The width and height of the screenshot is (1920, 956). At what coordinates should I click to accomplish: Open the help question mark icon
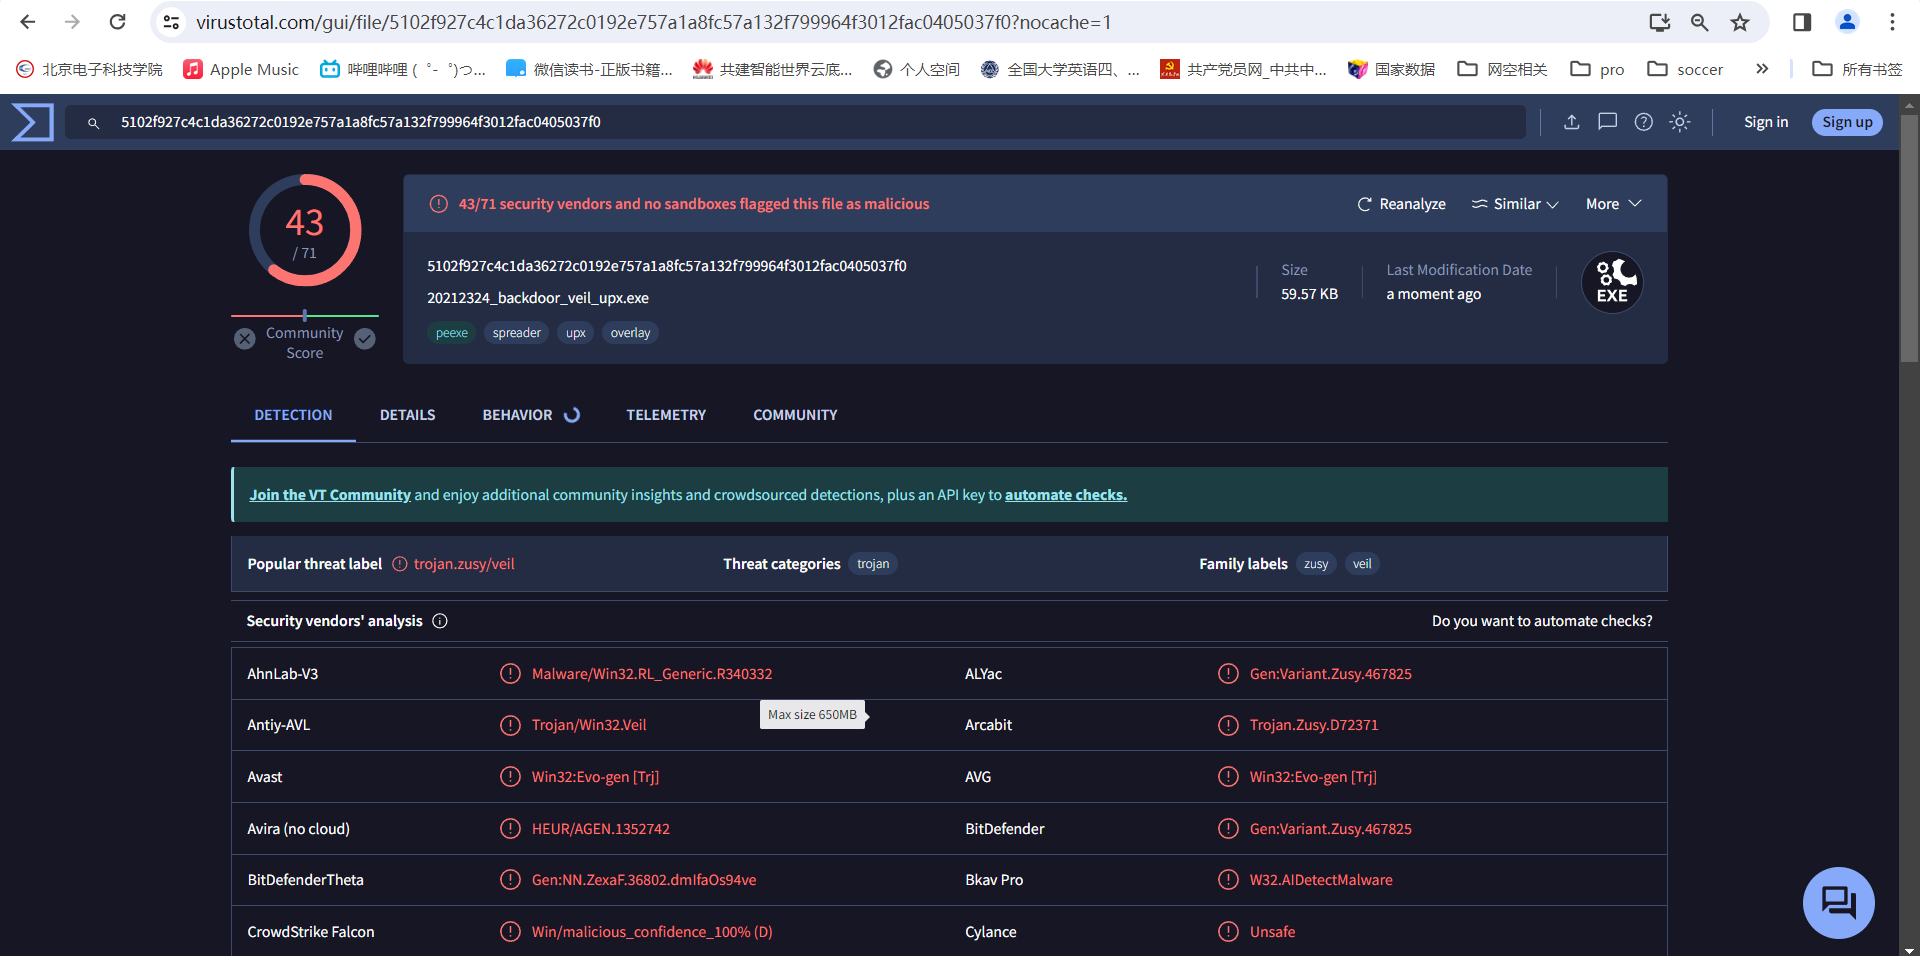click(x=1644, y=122)
